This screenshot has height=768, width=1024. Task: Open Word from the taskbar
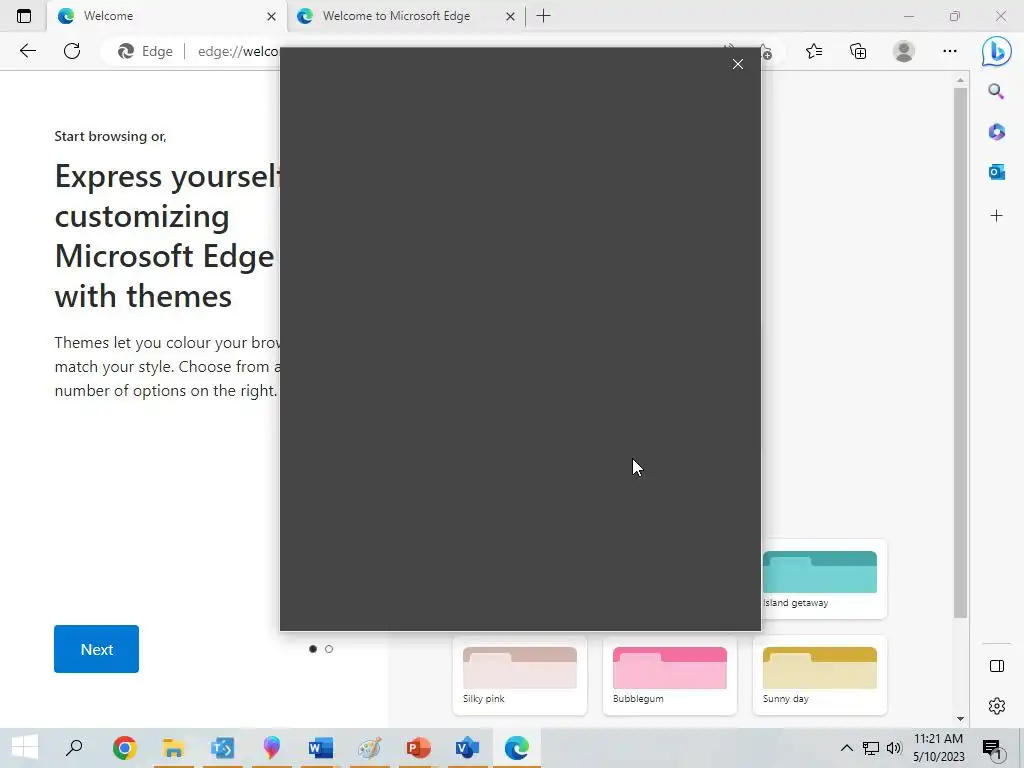pos(320,748)
